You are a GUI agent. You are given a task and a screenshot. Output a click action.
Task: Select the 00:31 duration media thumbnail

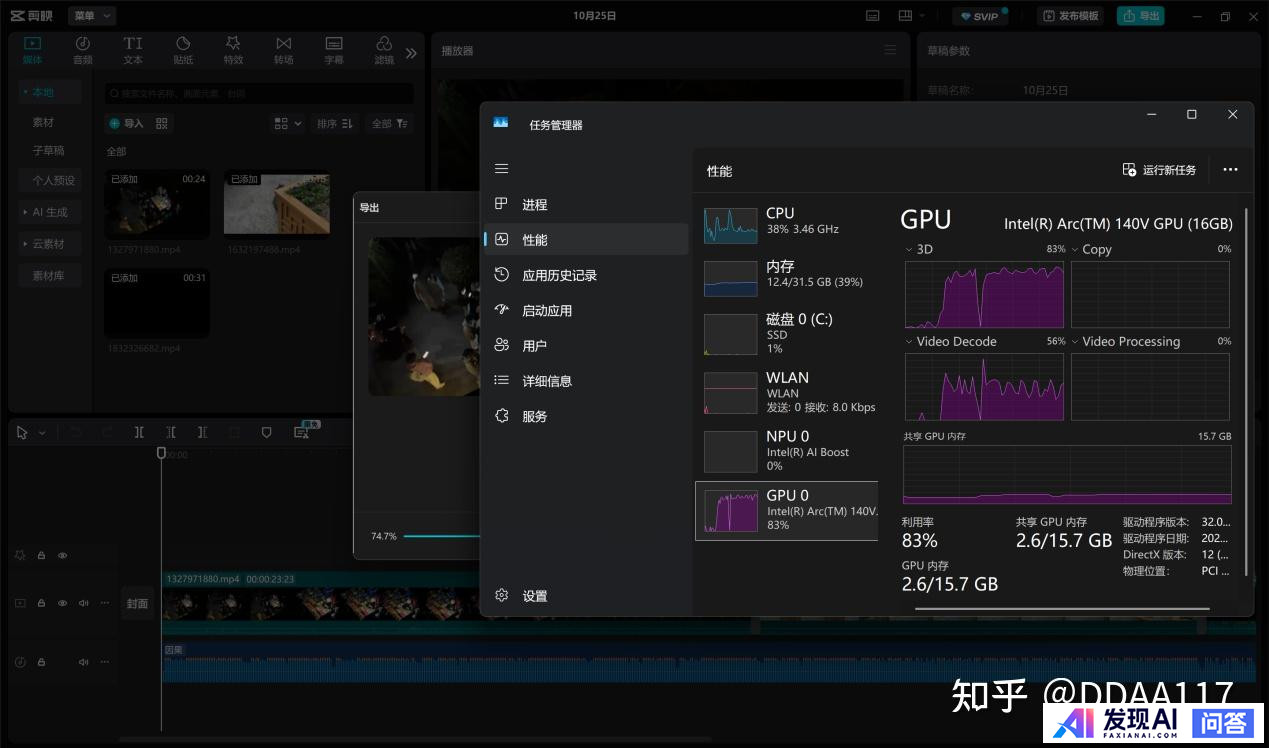(x=157, y=303)
